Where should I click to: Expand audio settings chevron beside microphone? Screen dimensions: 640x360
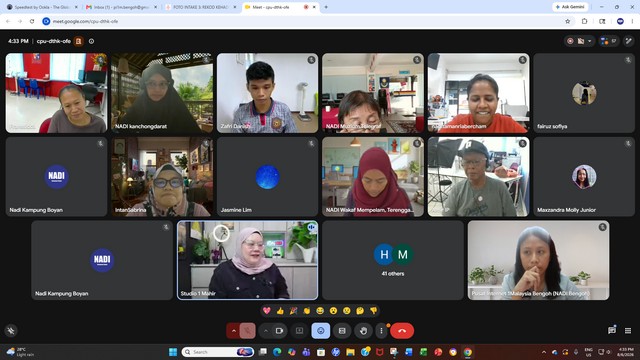pyautogui.click(x=233, y=331)
